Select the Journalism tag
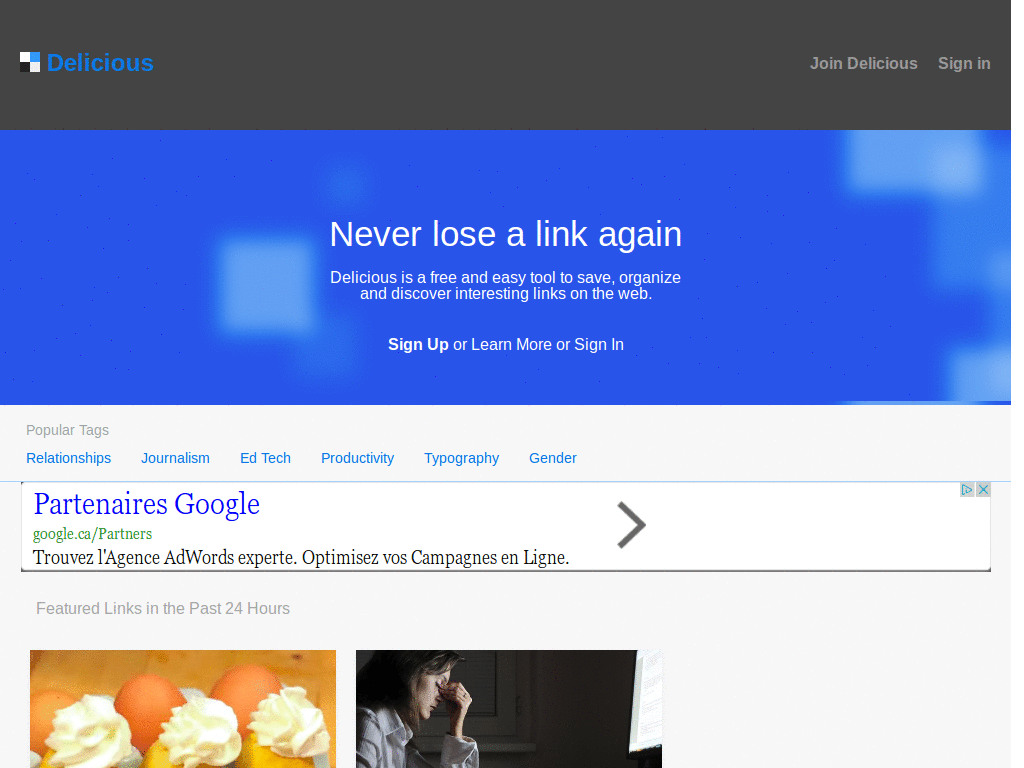The image size is (1024, 768). [175, 458]
